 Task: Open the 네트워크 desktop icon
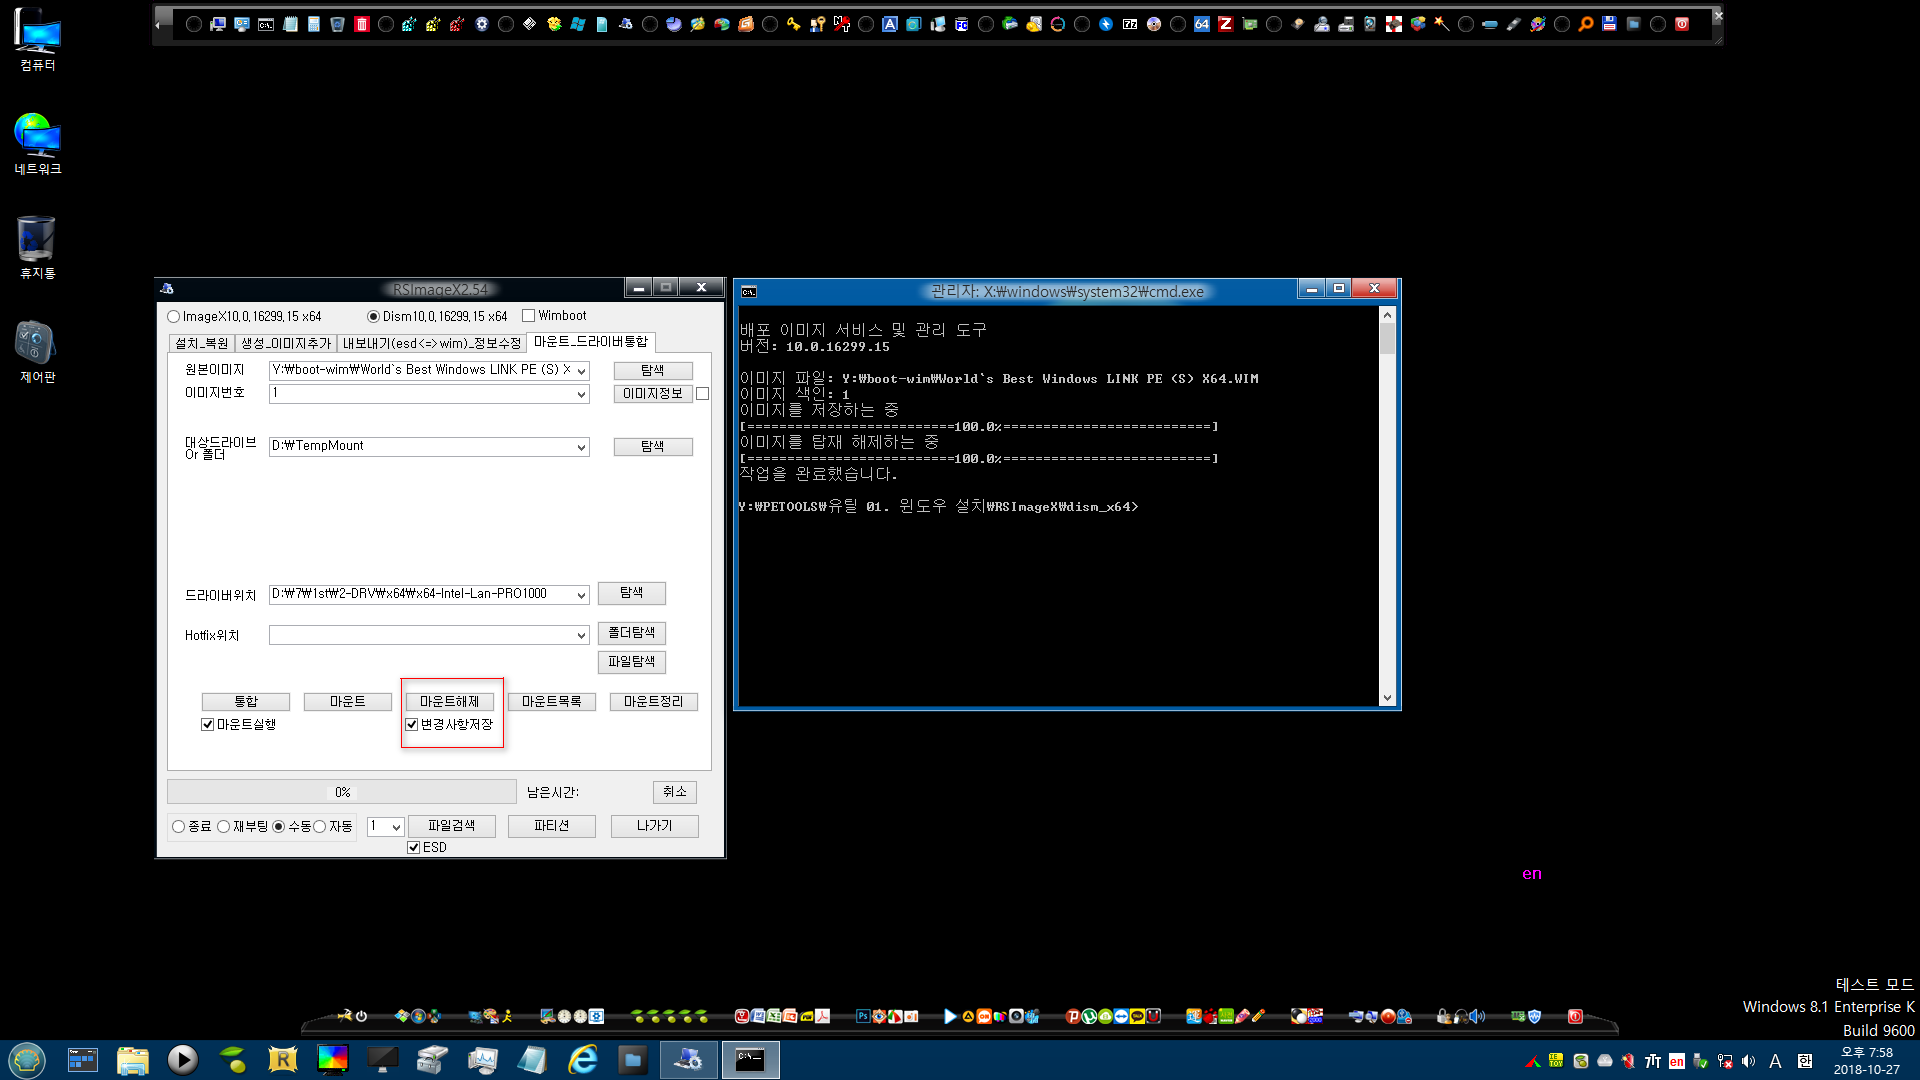(37, 144)
